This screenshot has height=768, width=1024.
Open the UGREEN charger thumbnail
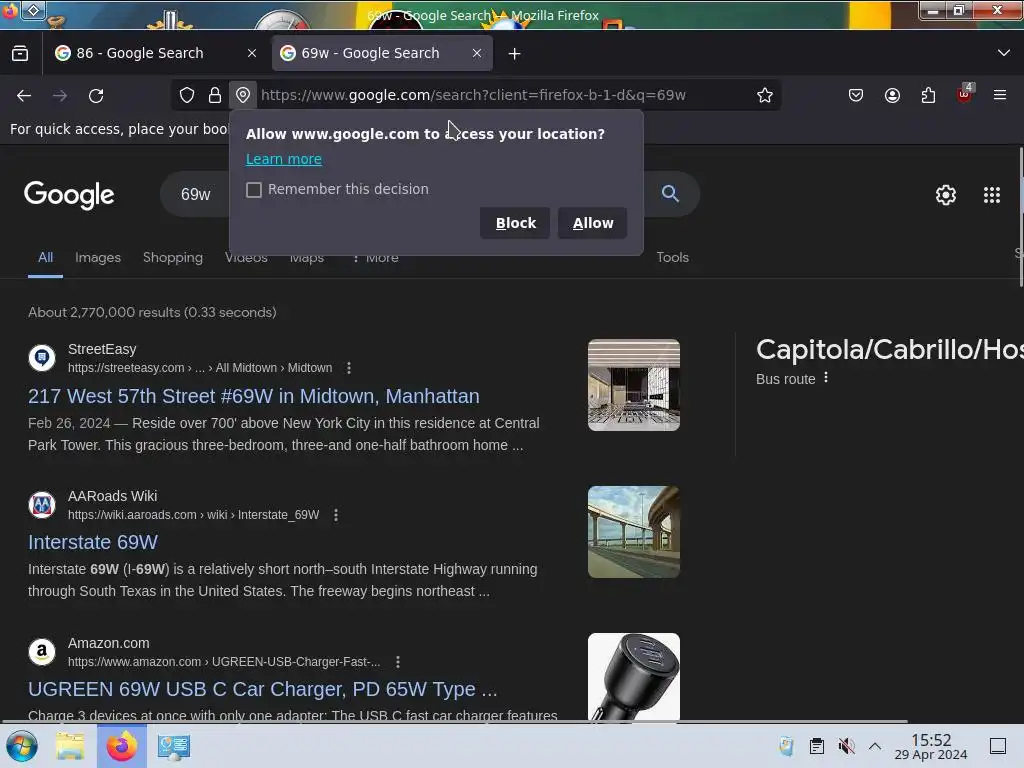point(633,677)
